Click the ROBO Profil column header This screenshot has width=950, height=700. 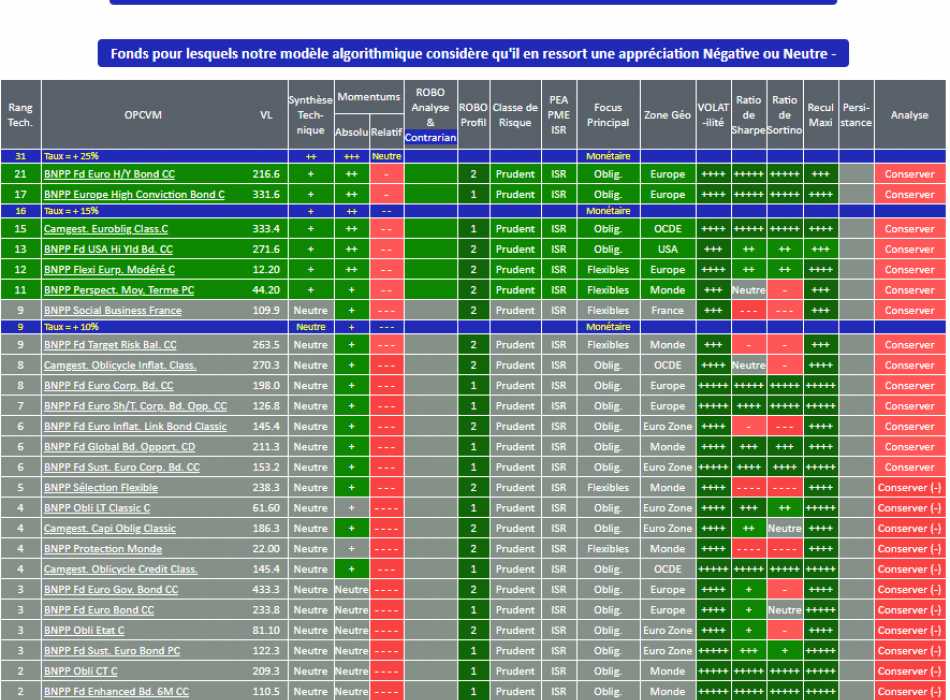[473, 115]
